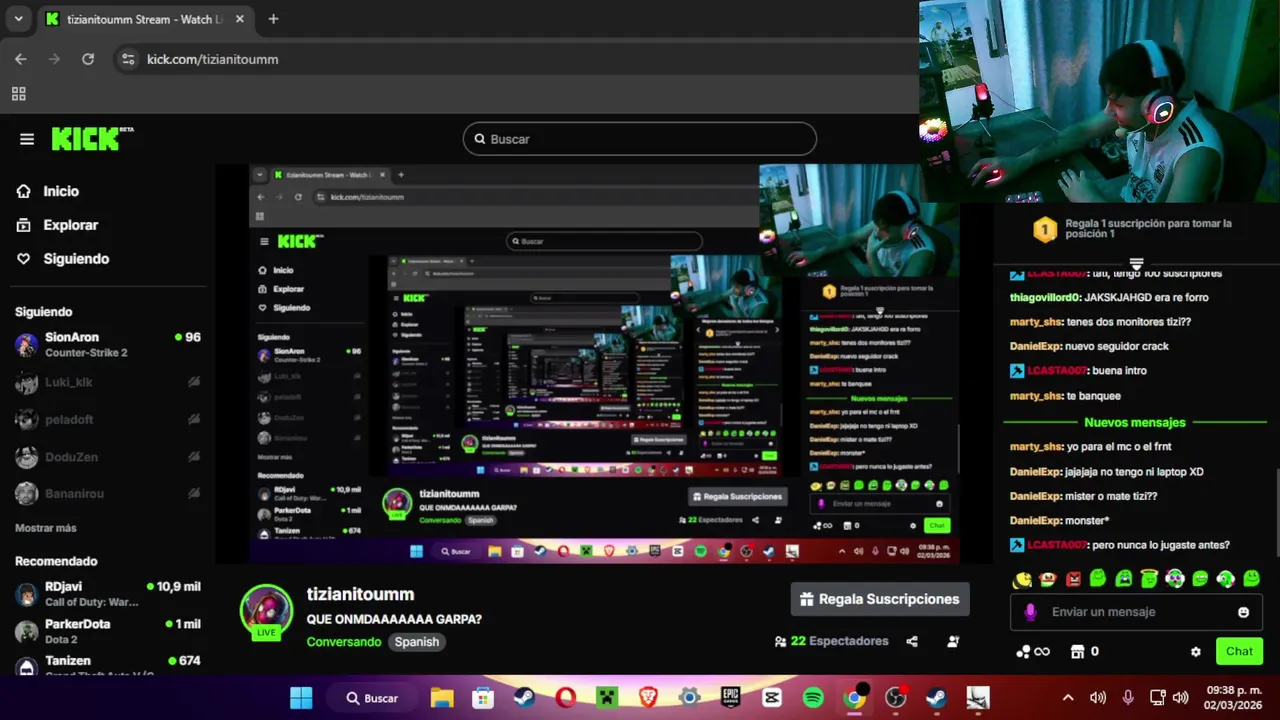Click the green Kick logo

coord(91,139)
